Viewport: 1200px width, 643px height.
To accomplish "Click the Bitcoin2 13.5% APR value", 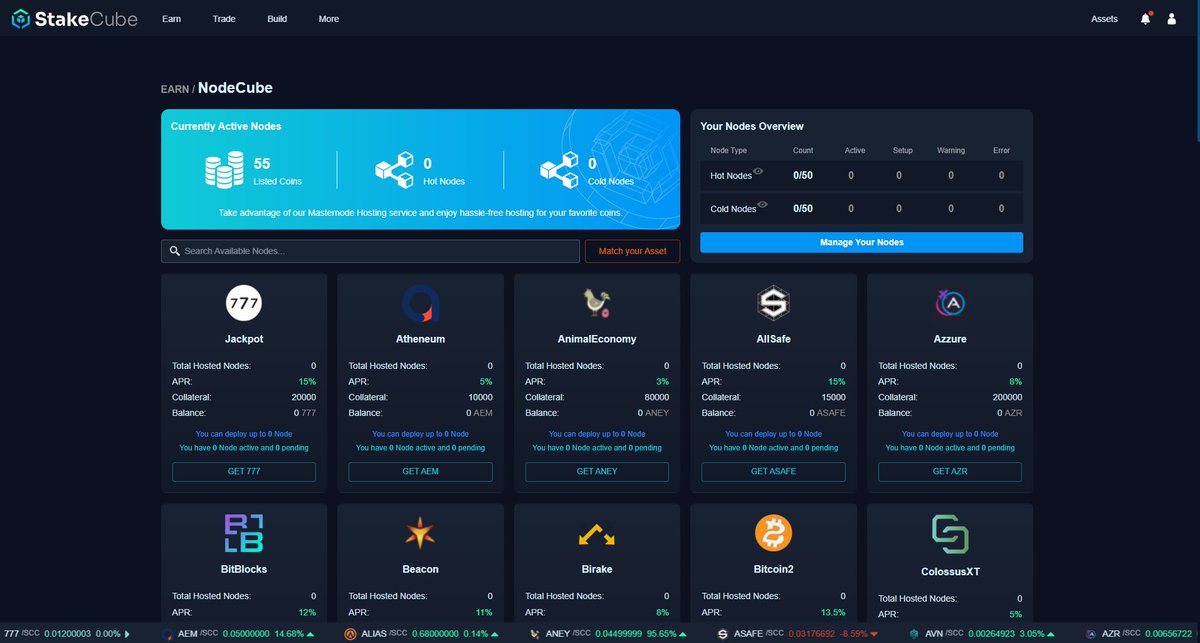I will [x=833, y=612].
